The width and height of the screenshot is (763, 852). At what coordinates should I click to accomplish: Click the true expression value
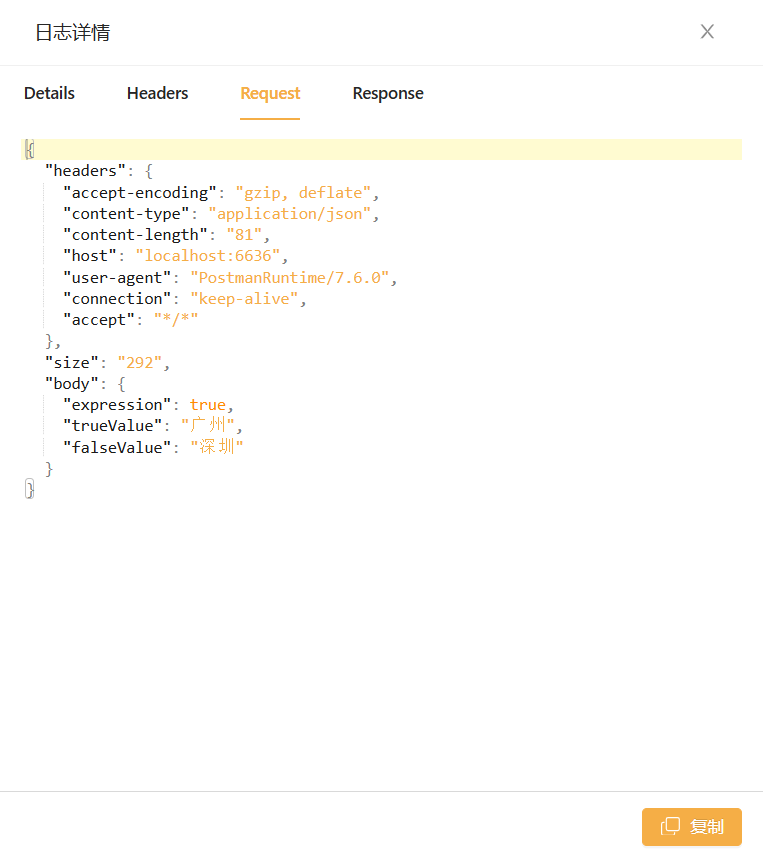point(208,405)
